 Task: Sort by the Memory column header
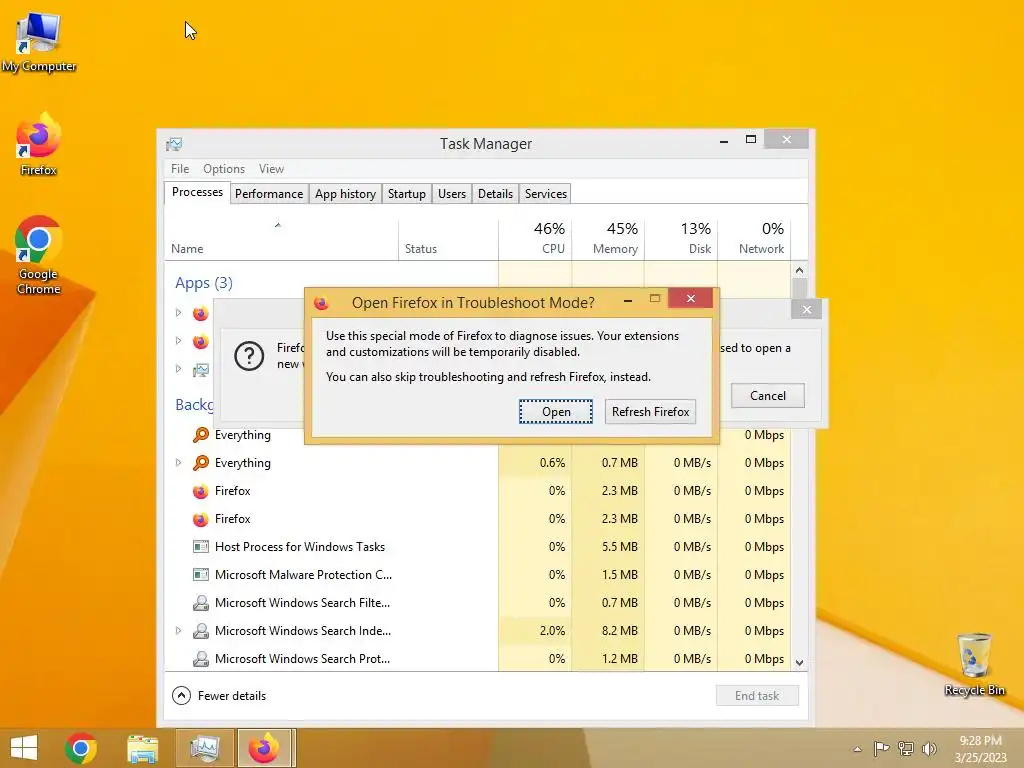click(x=608, y=238)
